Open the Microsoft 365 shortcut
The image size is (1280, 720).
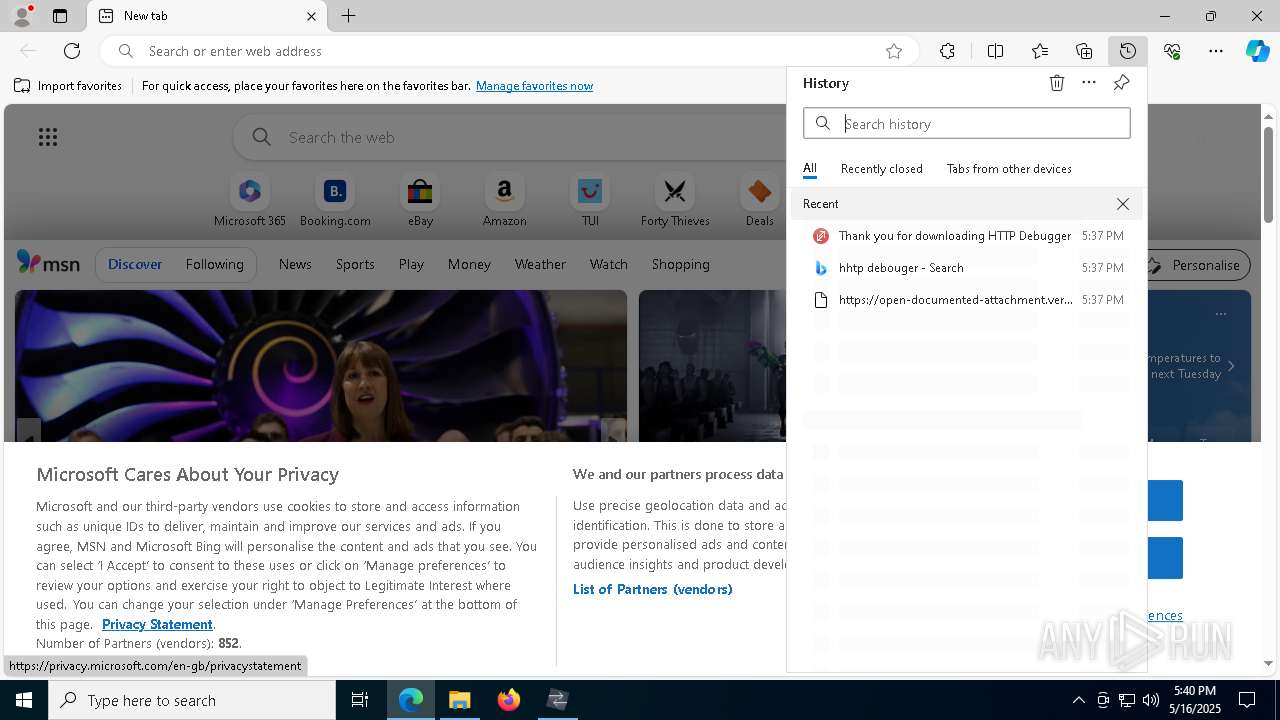[x=250, y=200]
